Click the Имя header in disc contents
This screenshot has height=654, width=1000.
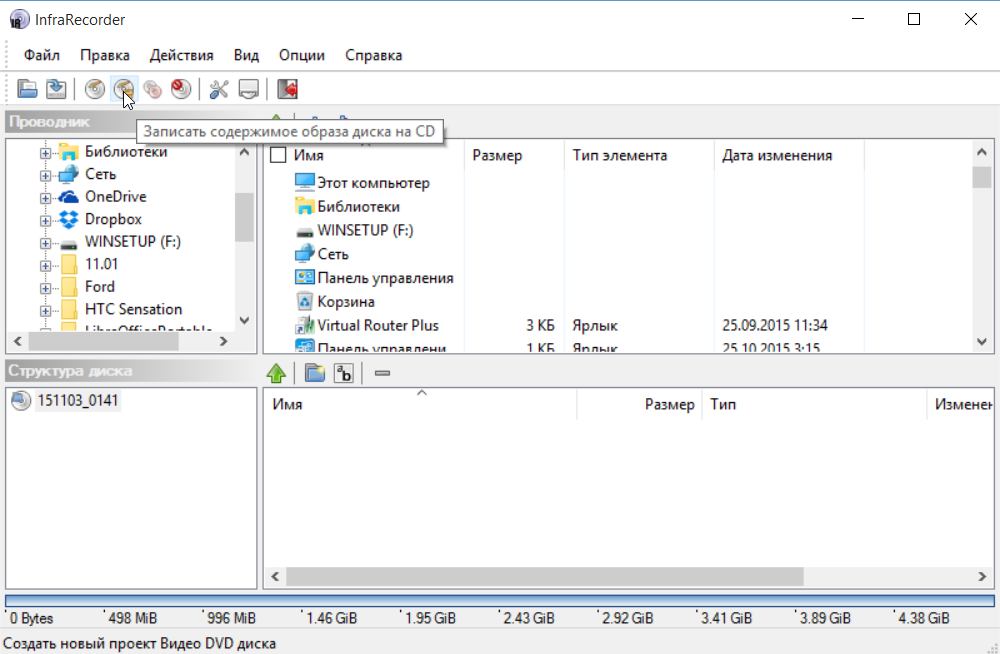pos(420,404)
